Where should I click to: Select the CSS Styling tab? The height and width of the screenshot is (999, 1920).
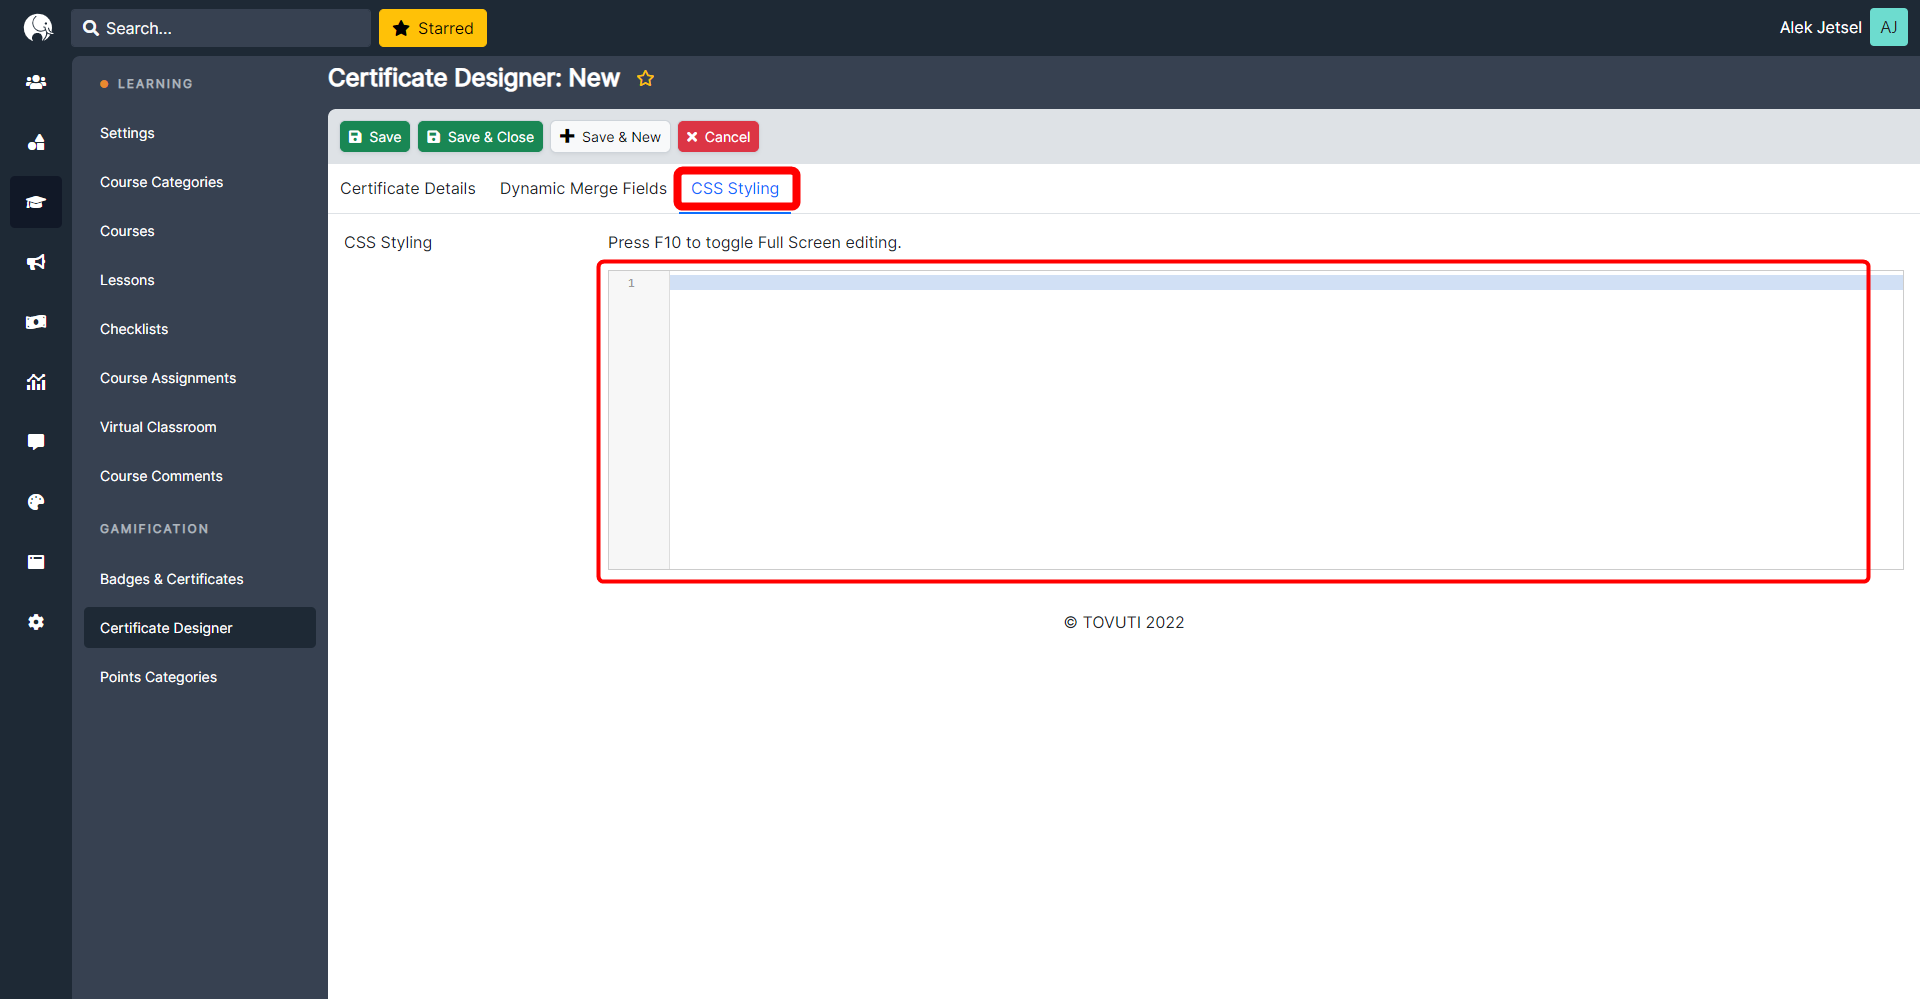coord(735,188)
